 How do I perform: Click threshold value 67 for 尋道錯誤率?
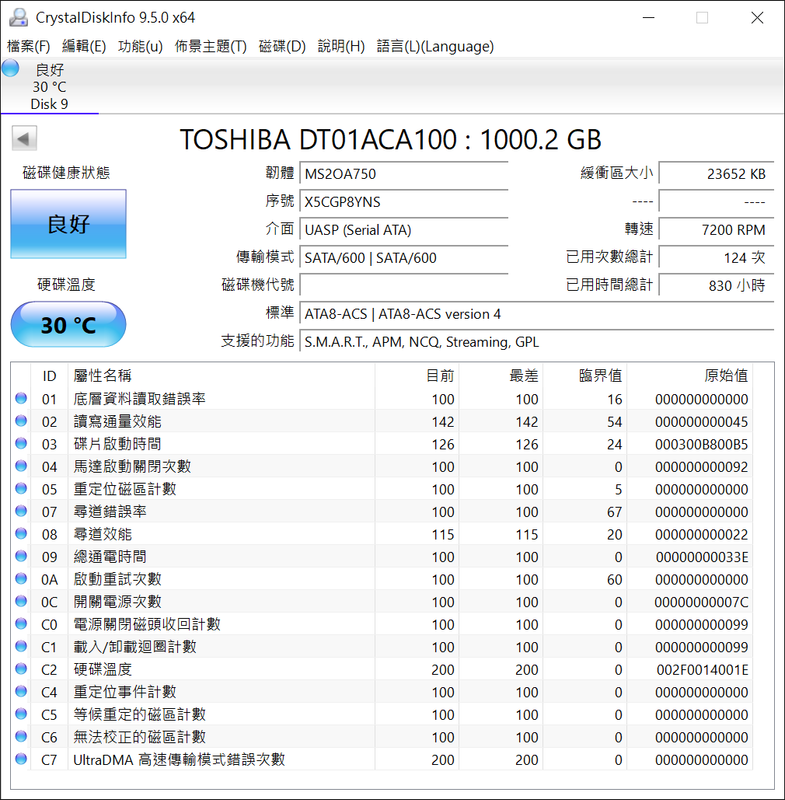pyautogui.click(x=614, y=512)
